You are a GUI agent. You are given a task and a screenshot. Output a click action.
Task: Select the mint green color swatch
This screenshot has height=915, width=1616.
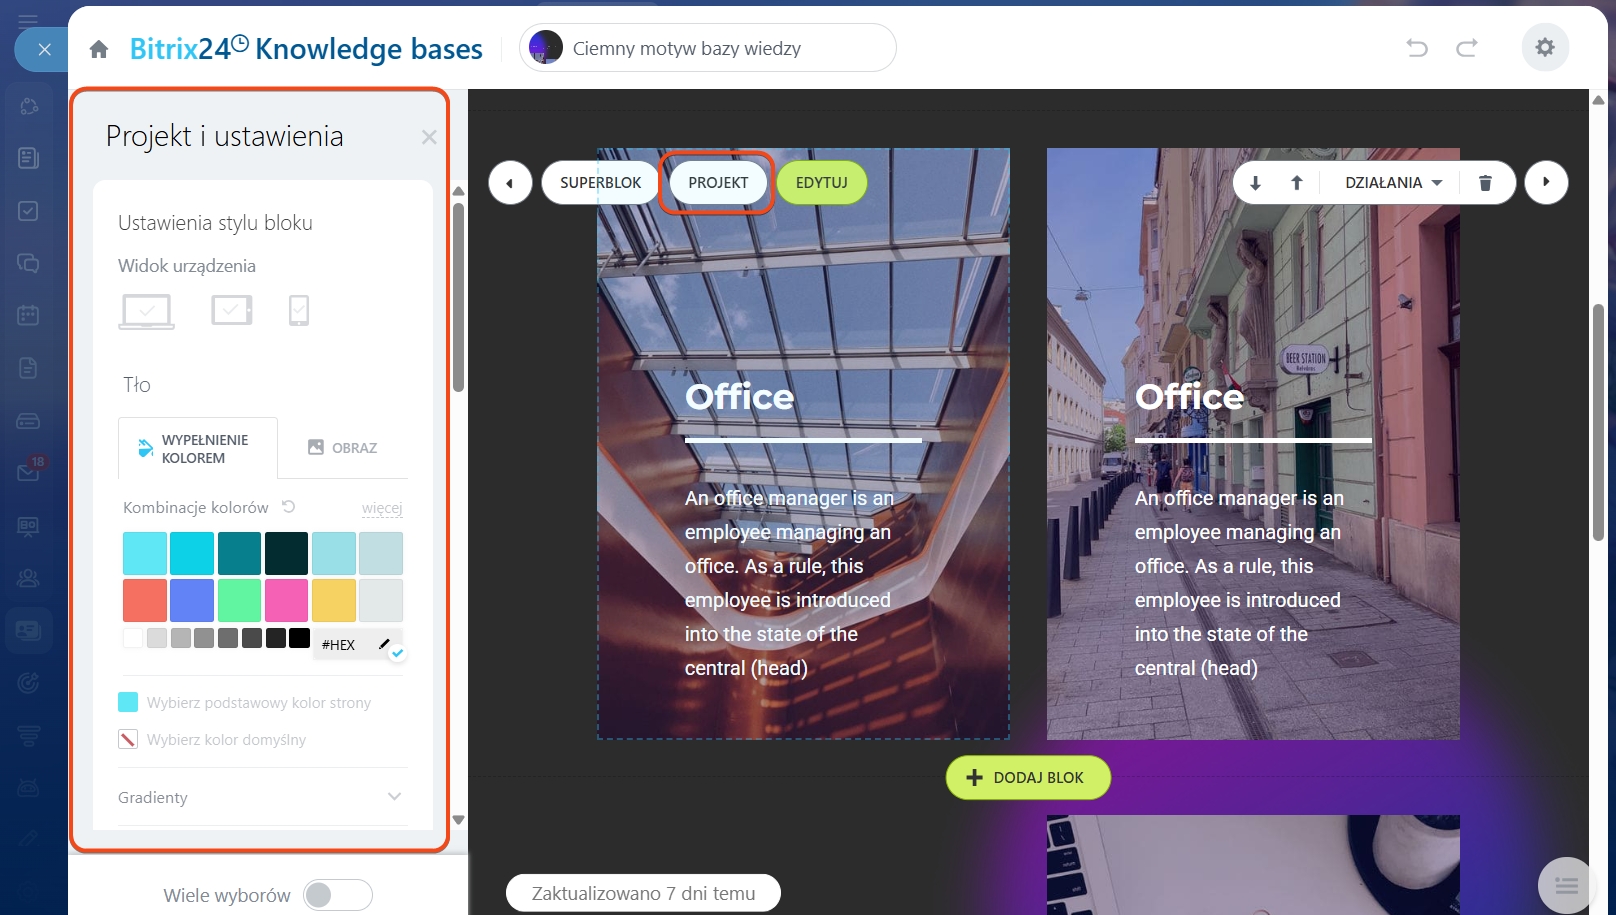(x=239, y=601)
